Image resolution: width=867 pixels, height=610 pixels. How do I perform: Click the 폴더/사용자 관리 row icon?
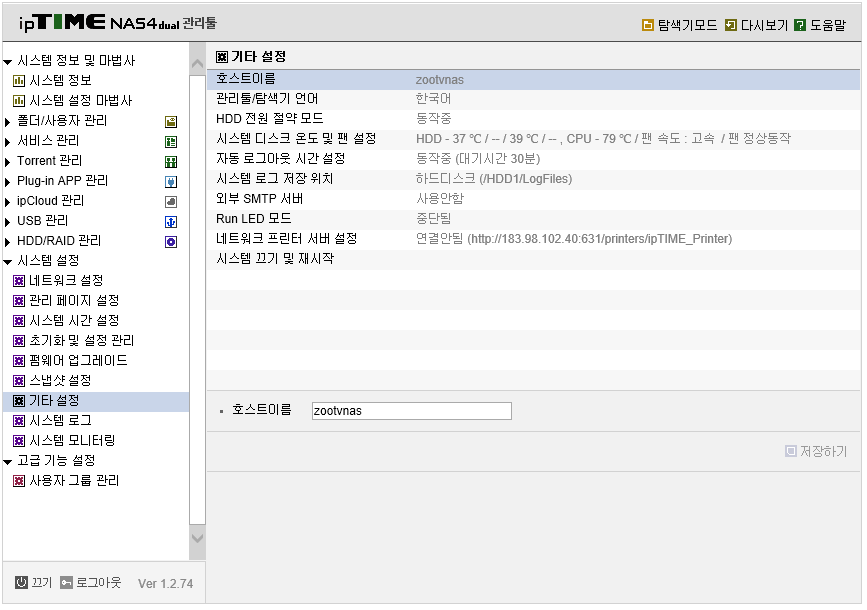[x=171, y=122]
